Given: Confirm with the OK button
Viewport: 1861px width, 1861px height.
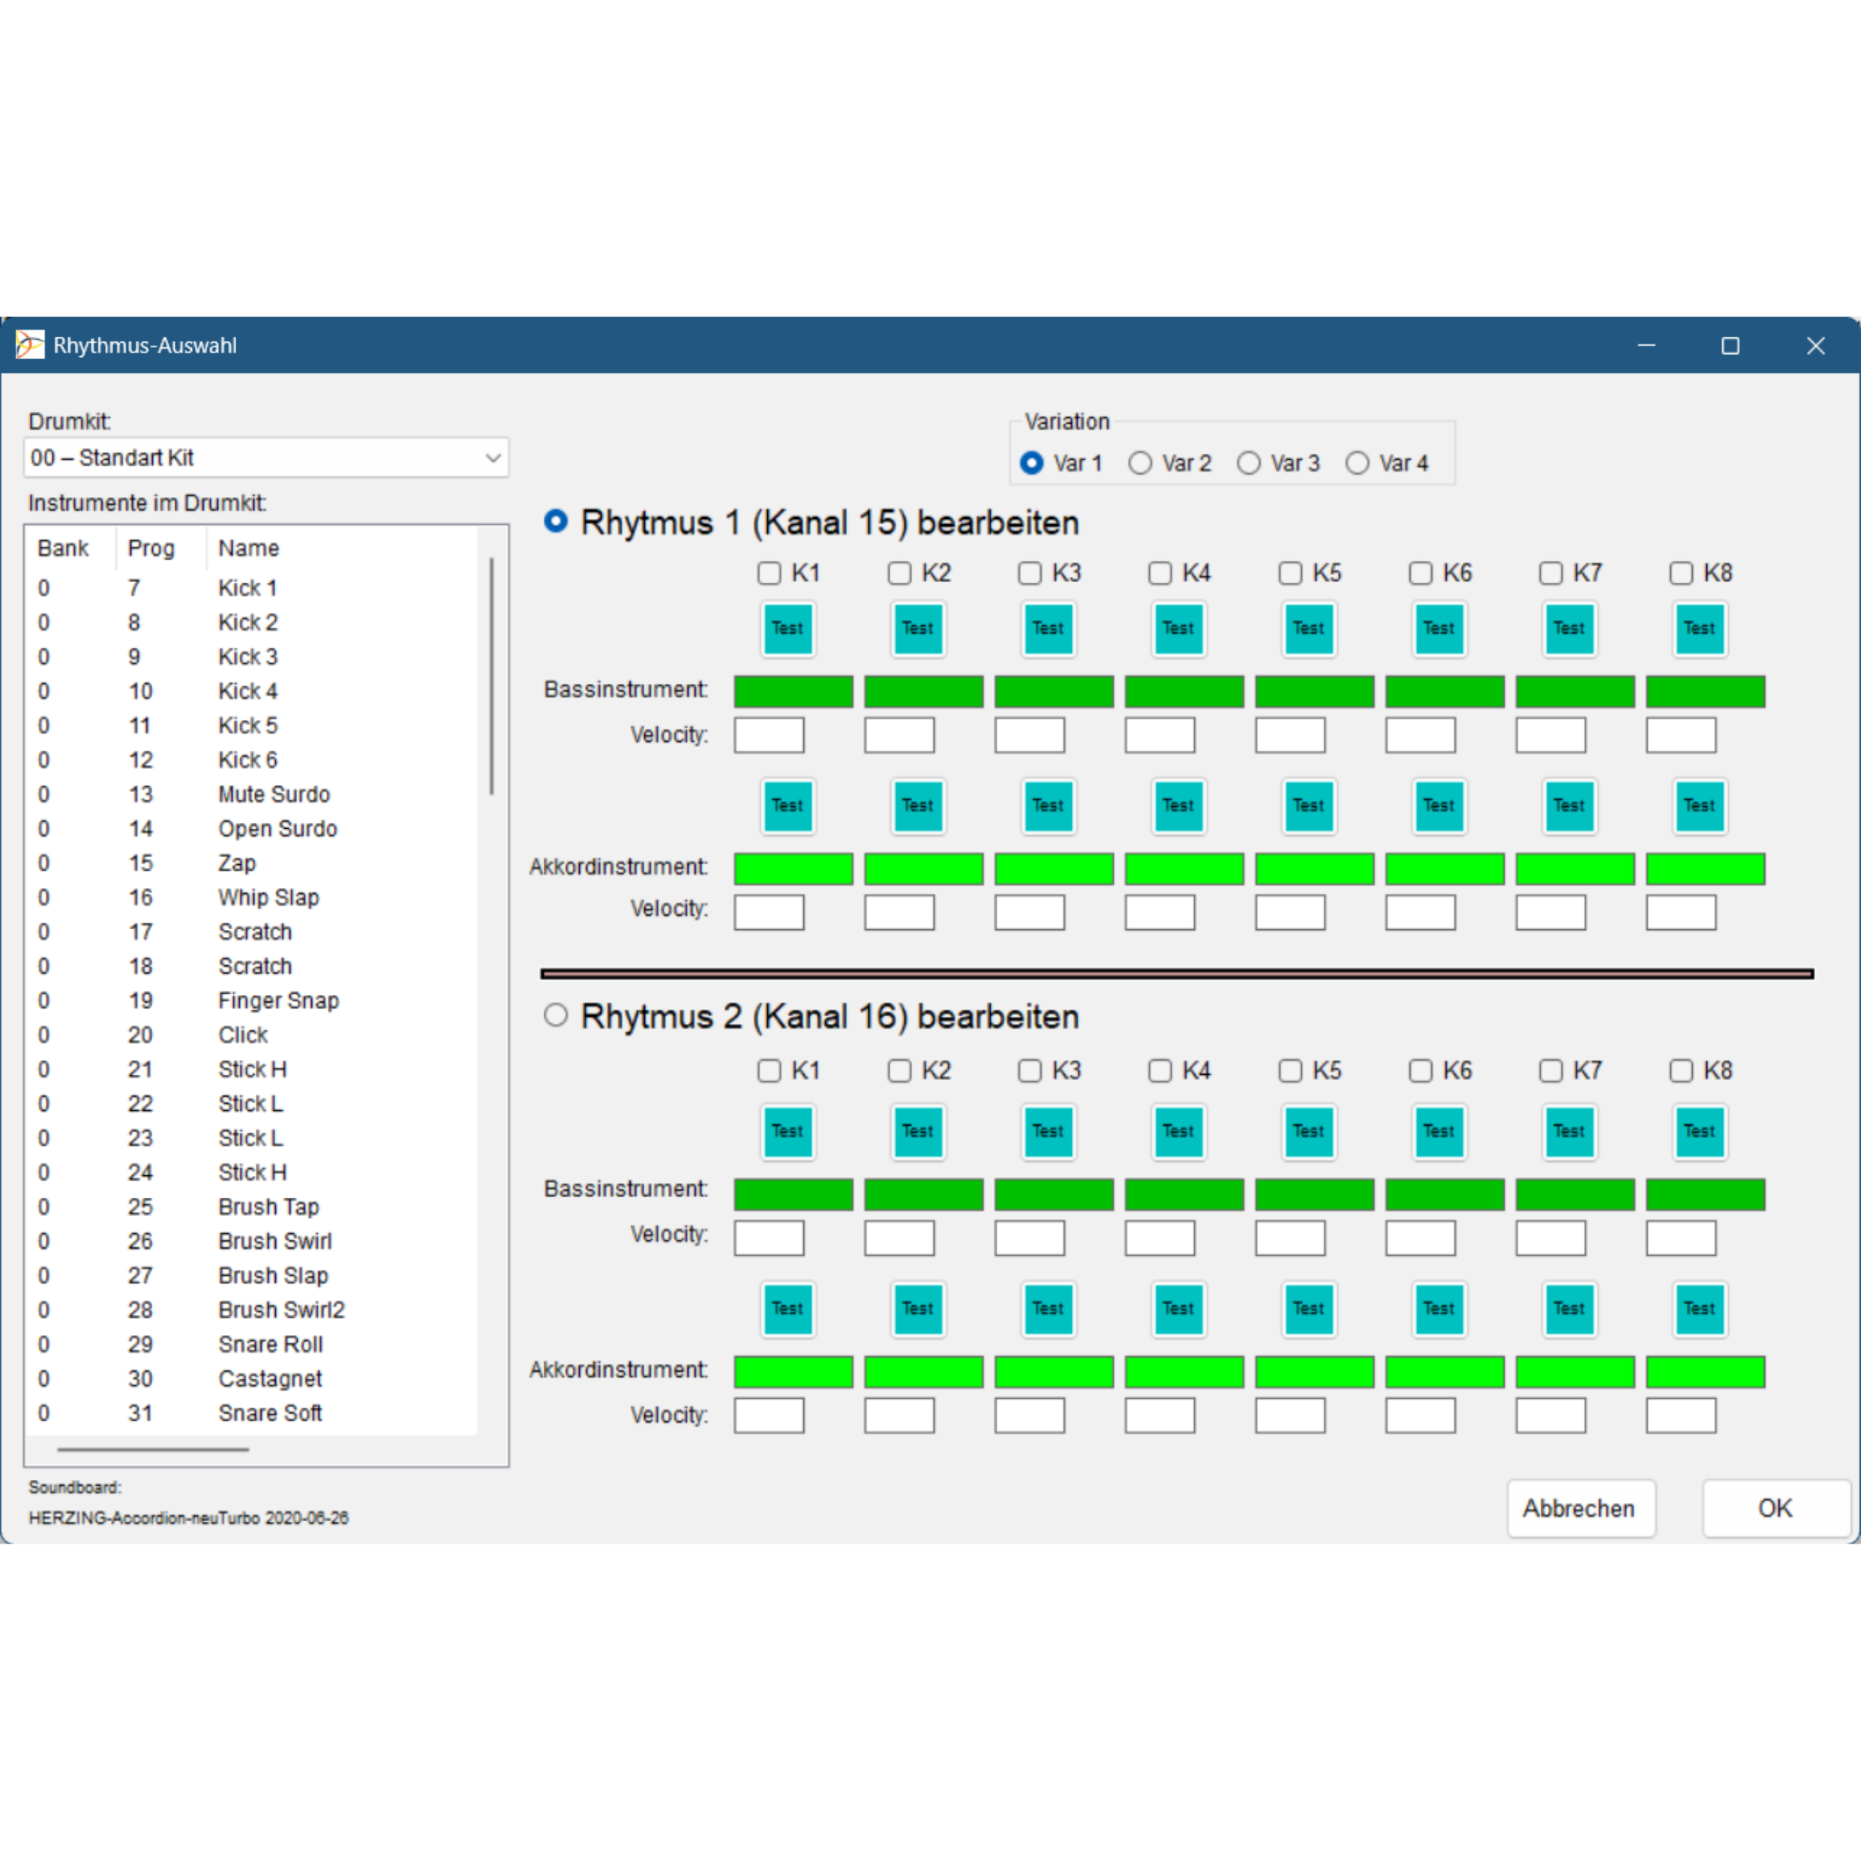Looking at the screenshot, I should 1774,1508.
